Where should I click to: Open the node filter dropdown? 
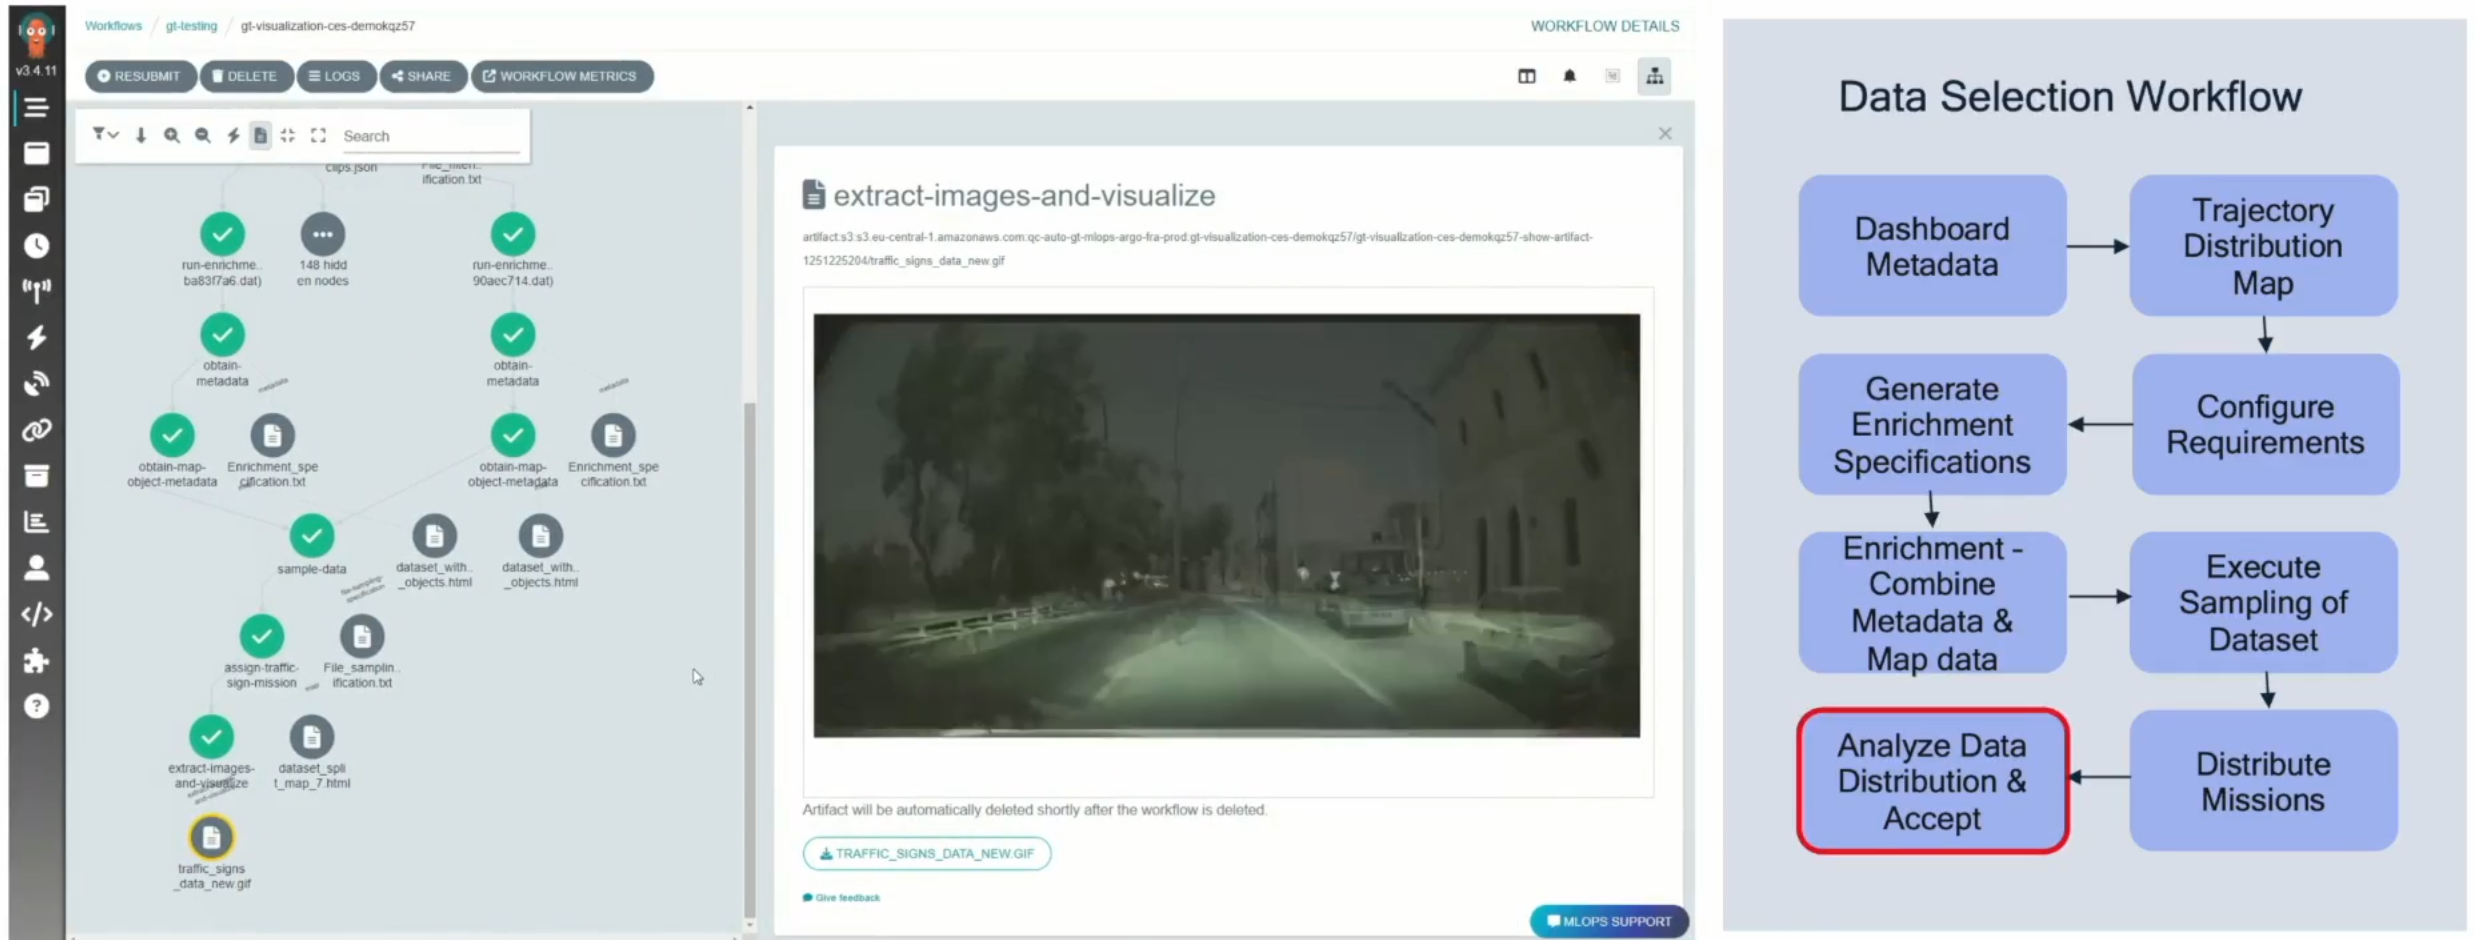coord(105,135)
